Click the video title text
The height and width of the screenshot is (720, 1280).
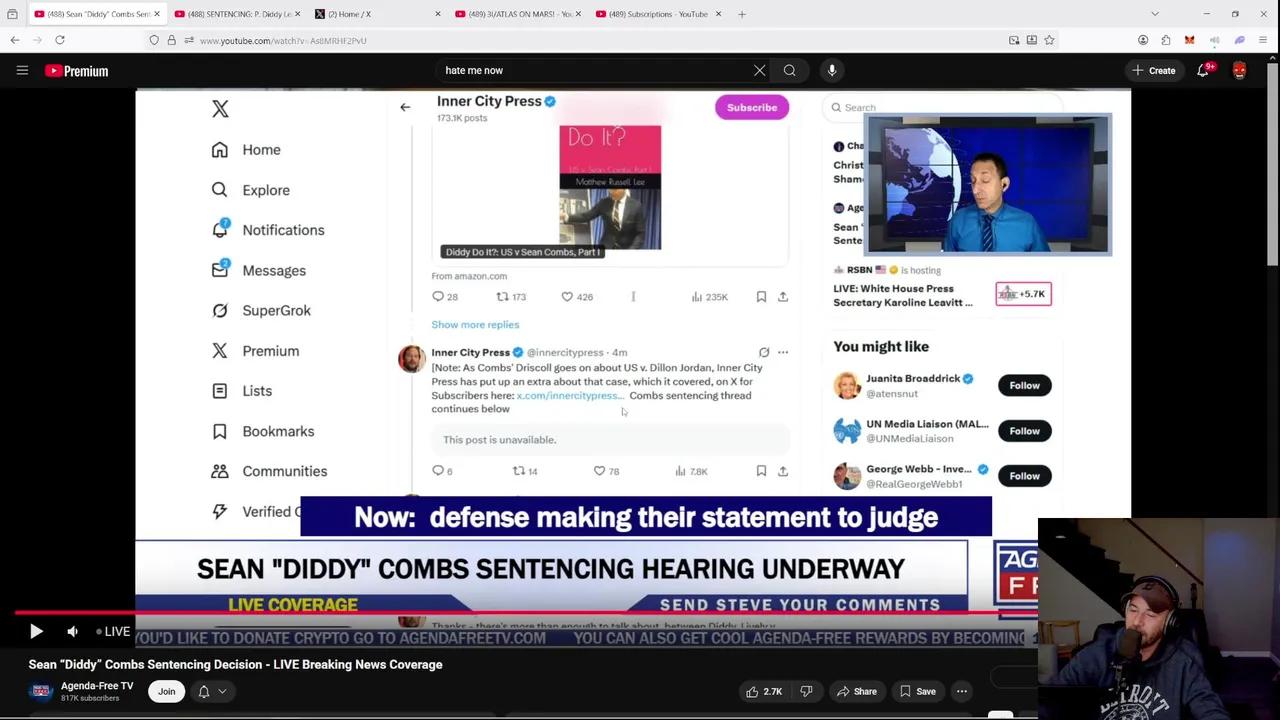[235, 664]
